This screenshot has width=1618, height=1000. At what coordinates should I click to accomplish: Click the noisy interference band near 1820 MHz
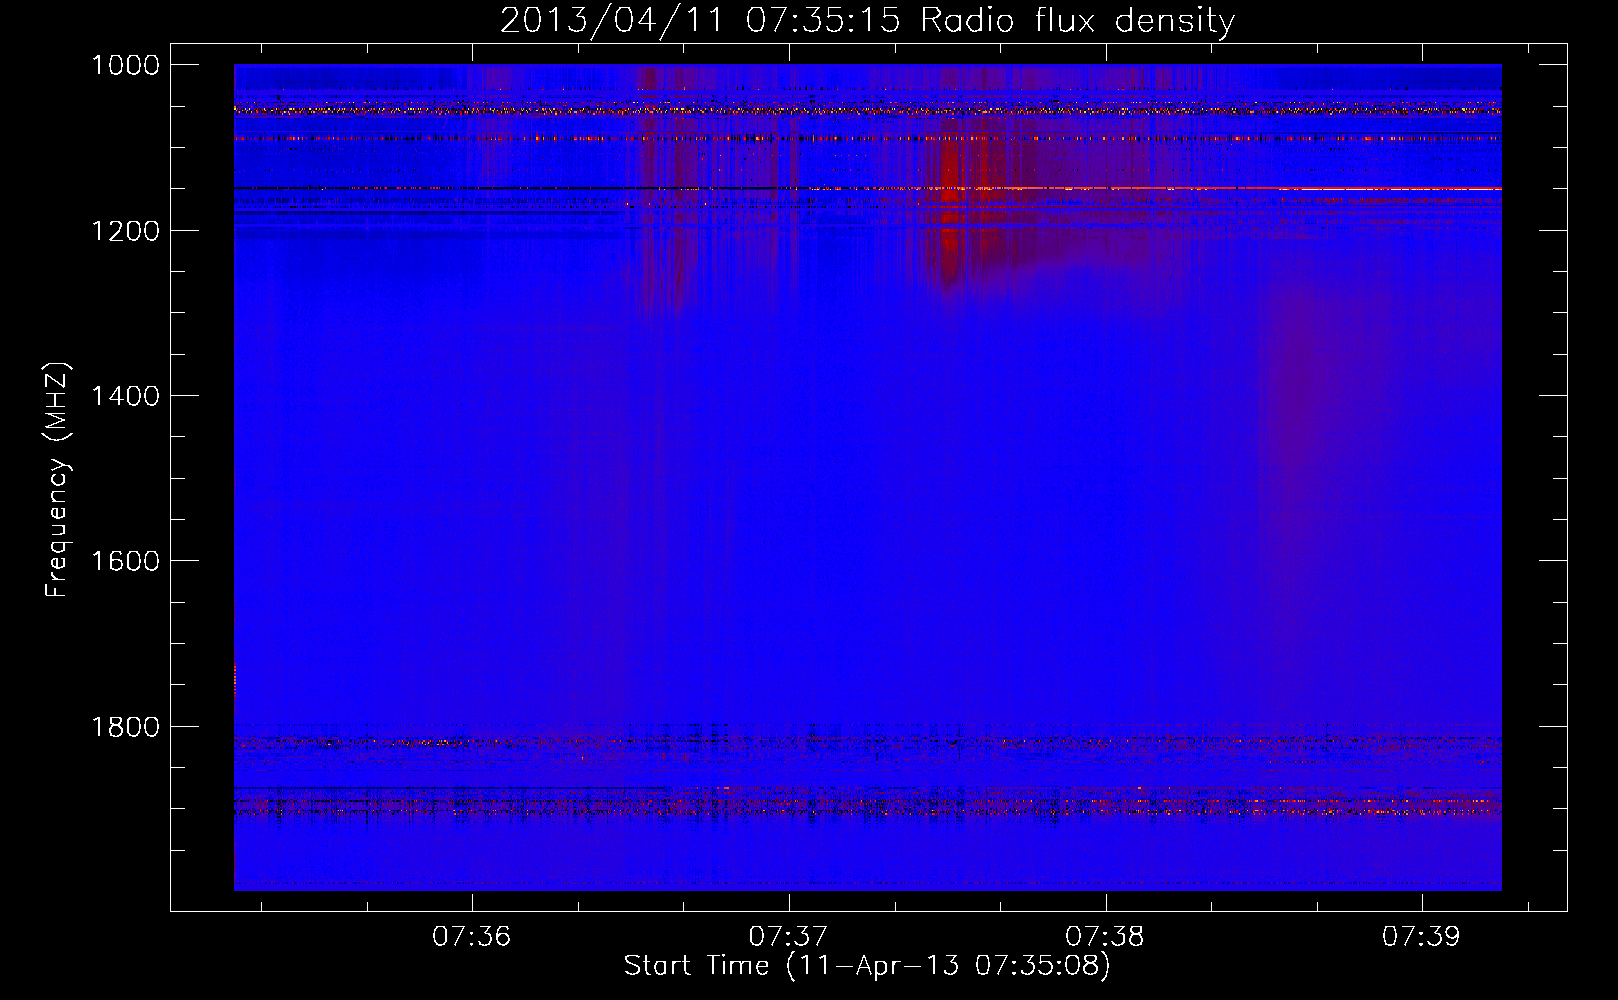point(867,743)
